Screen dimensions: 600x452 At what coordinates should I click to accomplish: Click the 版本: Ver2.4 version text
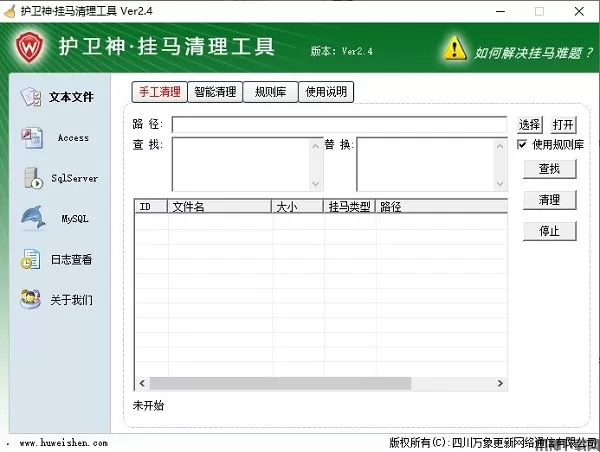pyautogui.click(x=341, y=51)
